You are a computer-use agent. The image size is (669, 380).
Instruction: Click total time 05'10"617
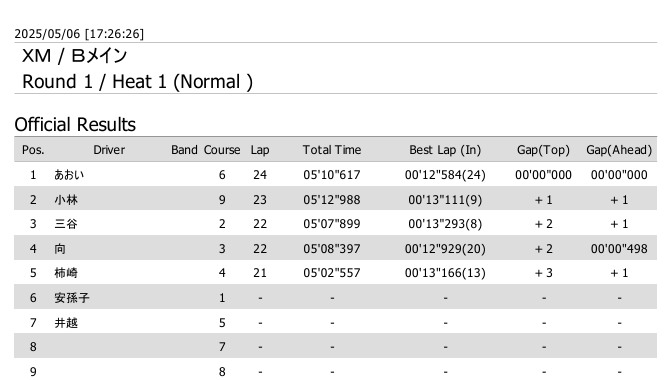(x=332, y=175)
